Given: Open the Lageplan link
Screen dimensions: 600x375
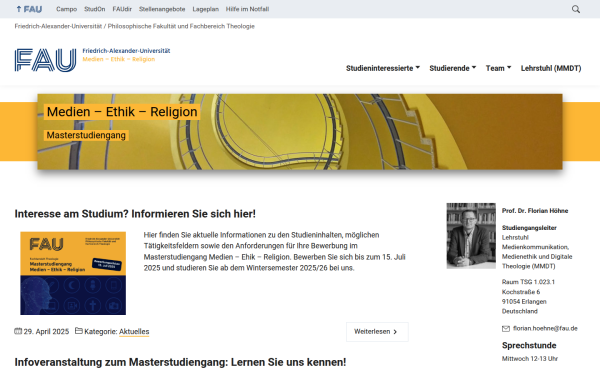Looking at the screenshot, I should coord(205,9).
